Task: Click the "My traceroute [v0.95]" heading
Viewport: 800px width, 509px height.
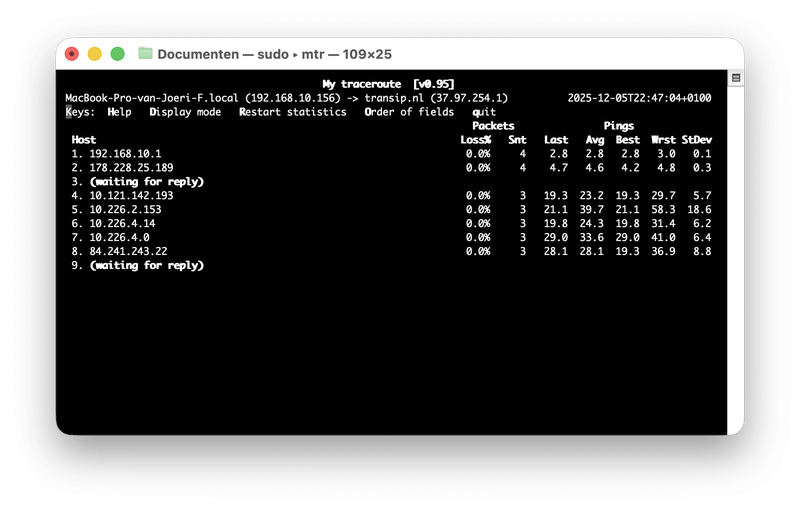Action: tap(388, 84)
